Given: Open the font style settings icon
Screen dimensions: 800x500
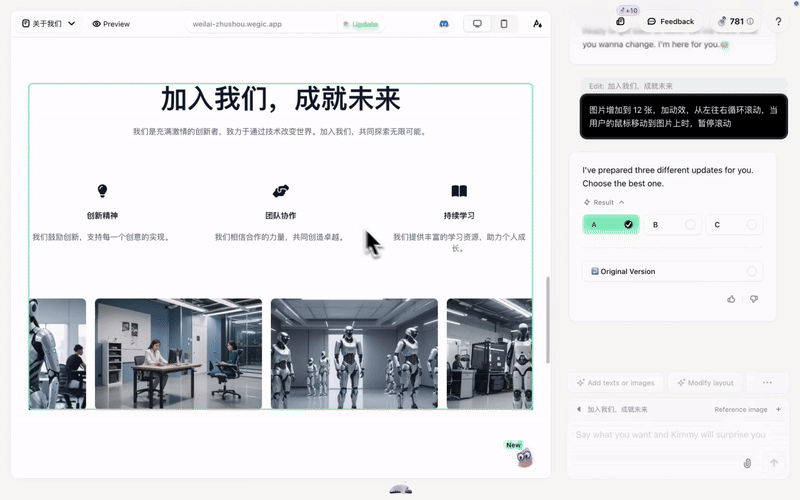Looking at the screenshot, I should [537, 23].
